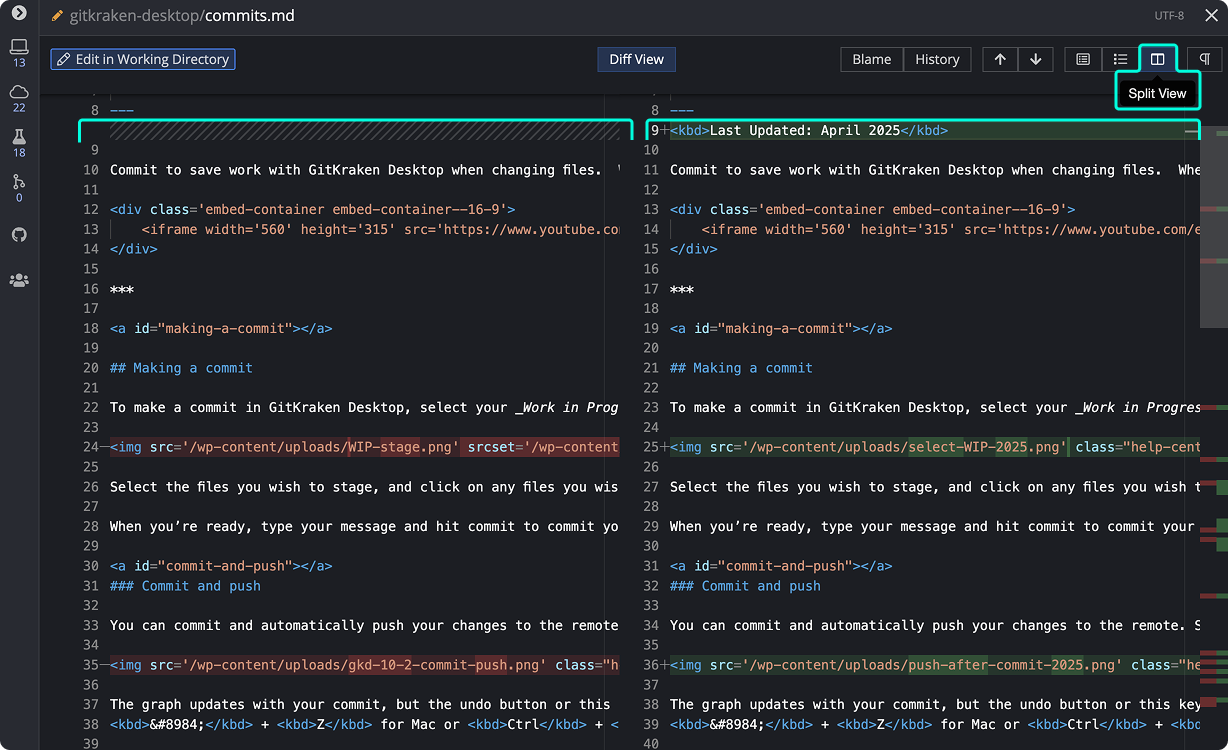Jump to next change with down arrow
The width and height of the screenshot is (1228, 750).
click(1035, 59)
